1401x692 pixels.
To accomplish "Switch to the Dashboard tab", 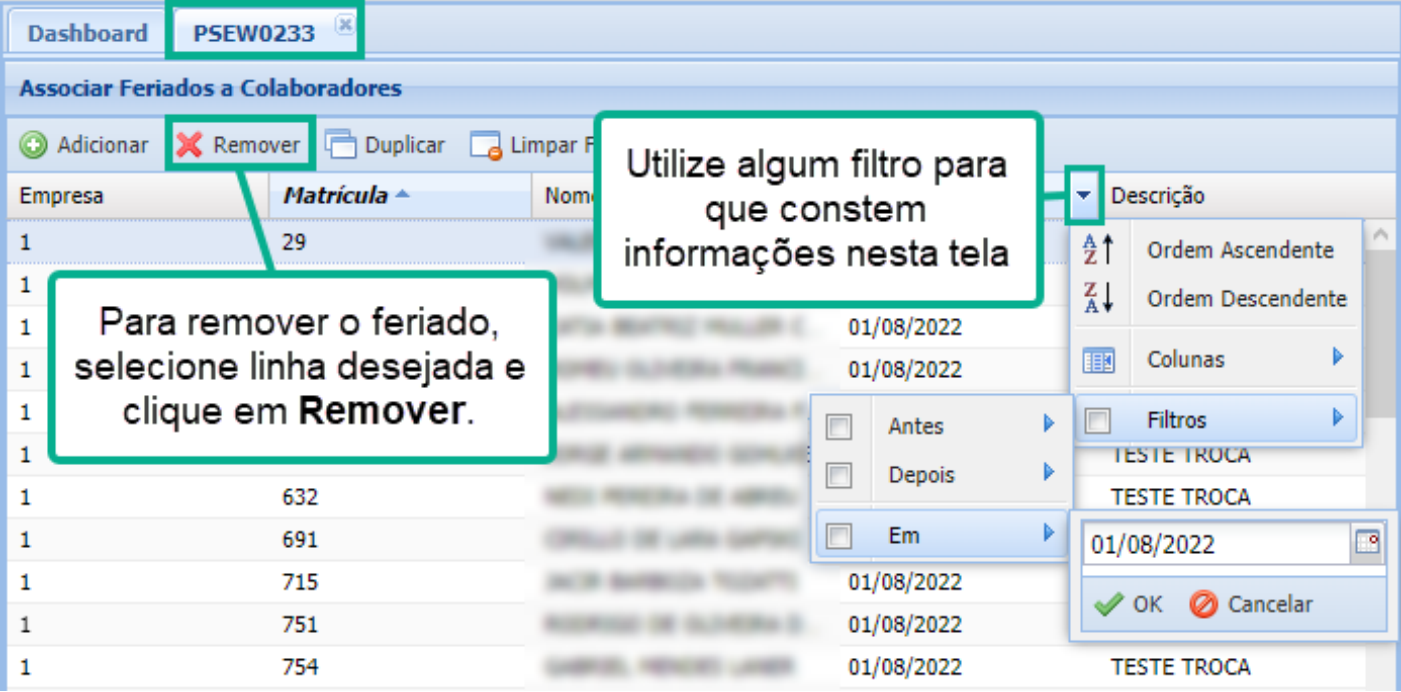I will (x=87, y=33).
